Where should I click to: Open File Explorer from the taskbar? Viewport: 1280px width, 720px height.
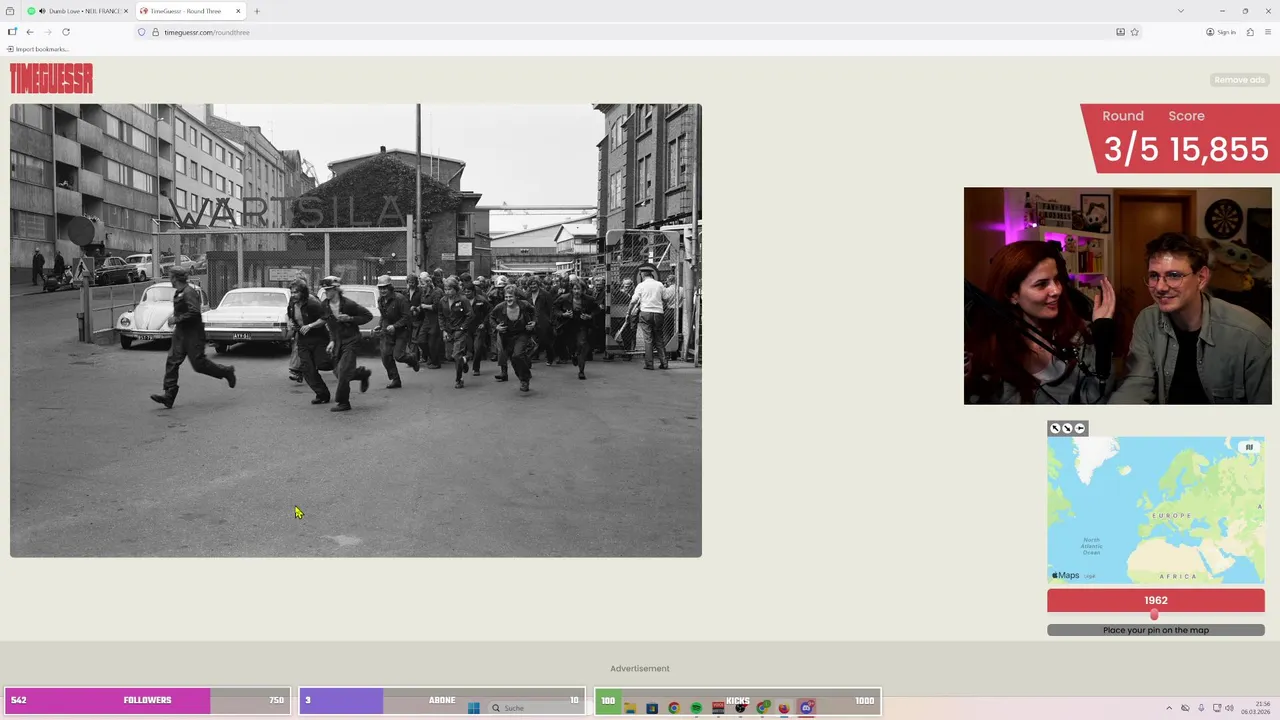click(x=630, y=708)
